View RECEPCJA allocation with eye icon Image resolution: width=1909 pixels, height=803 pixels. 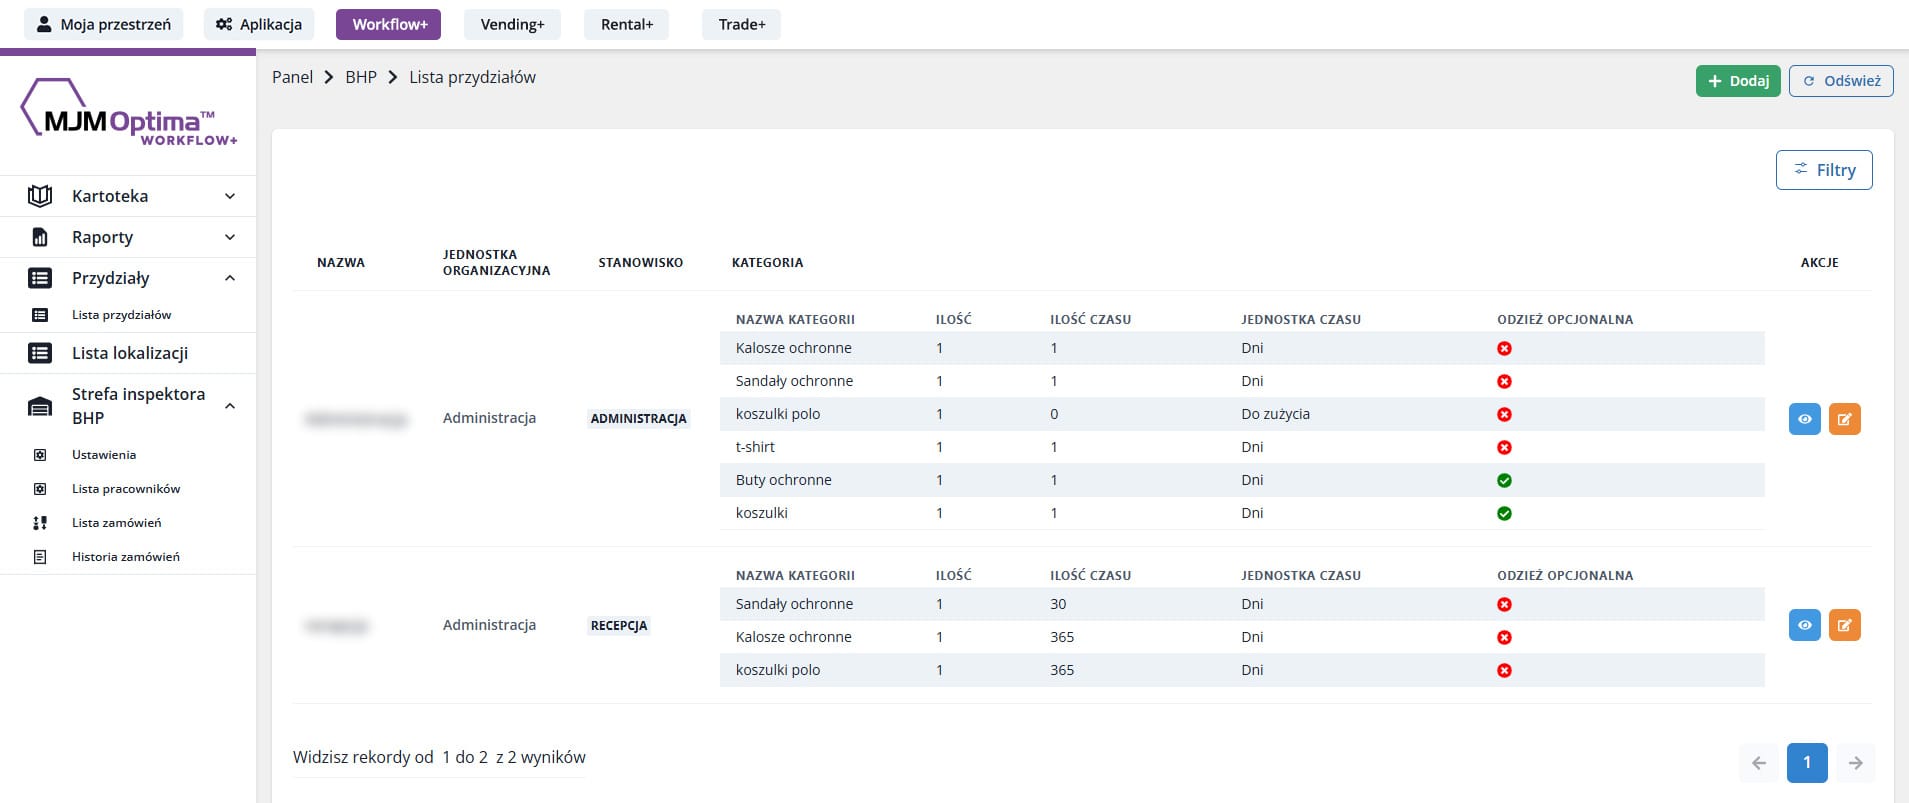(1804, 625)
